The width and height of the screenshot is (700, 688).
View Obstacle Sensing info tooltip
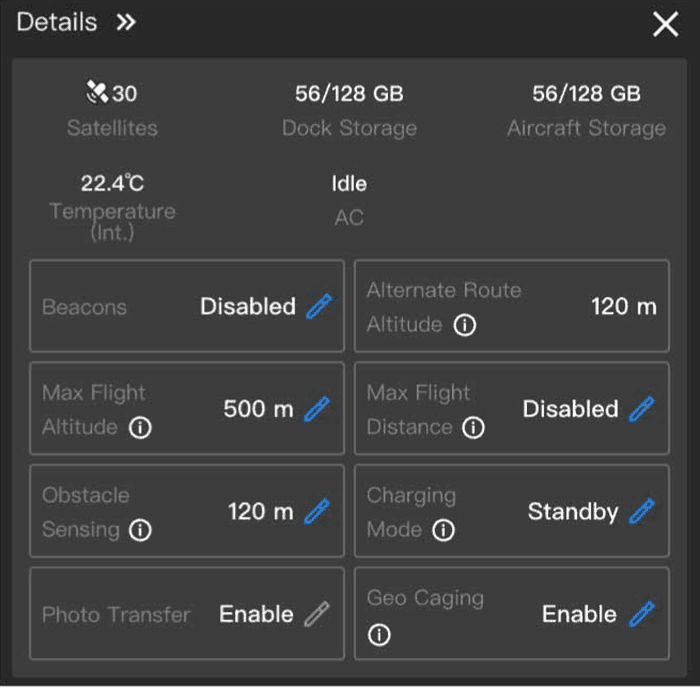[141, 531]
